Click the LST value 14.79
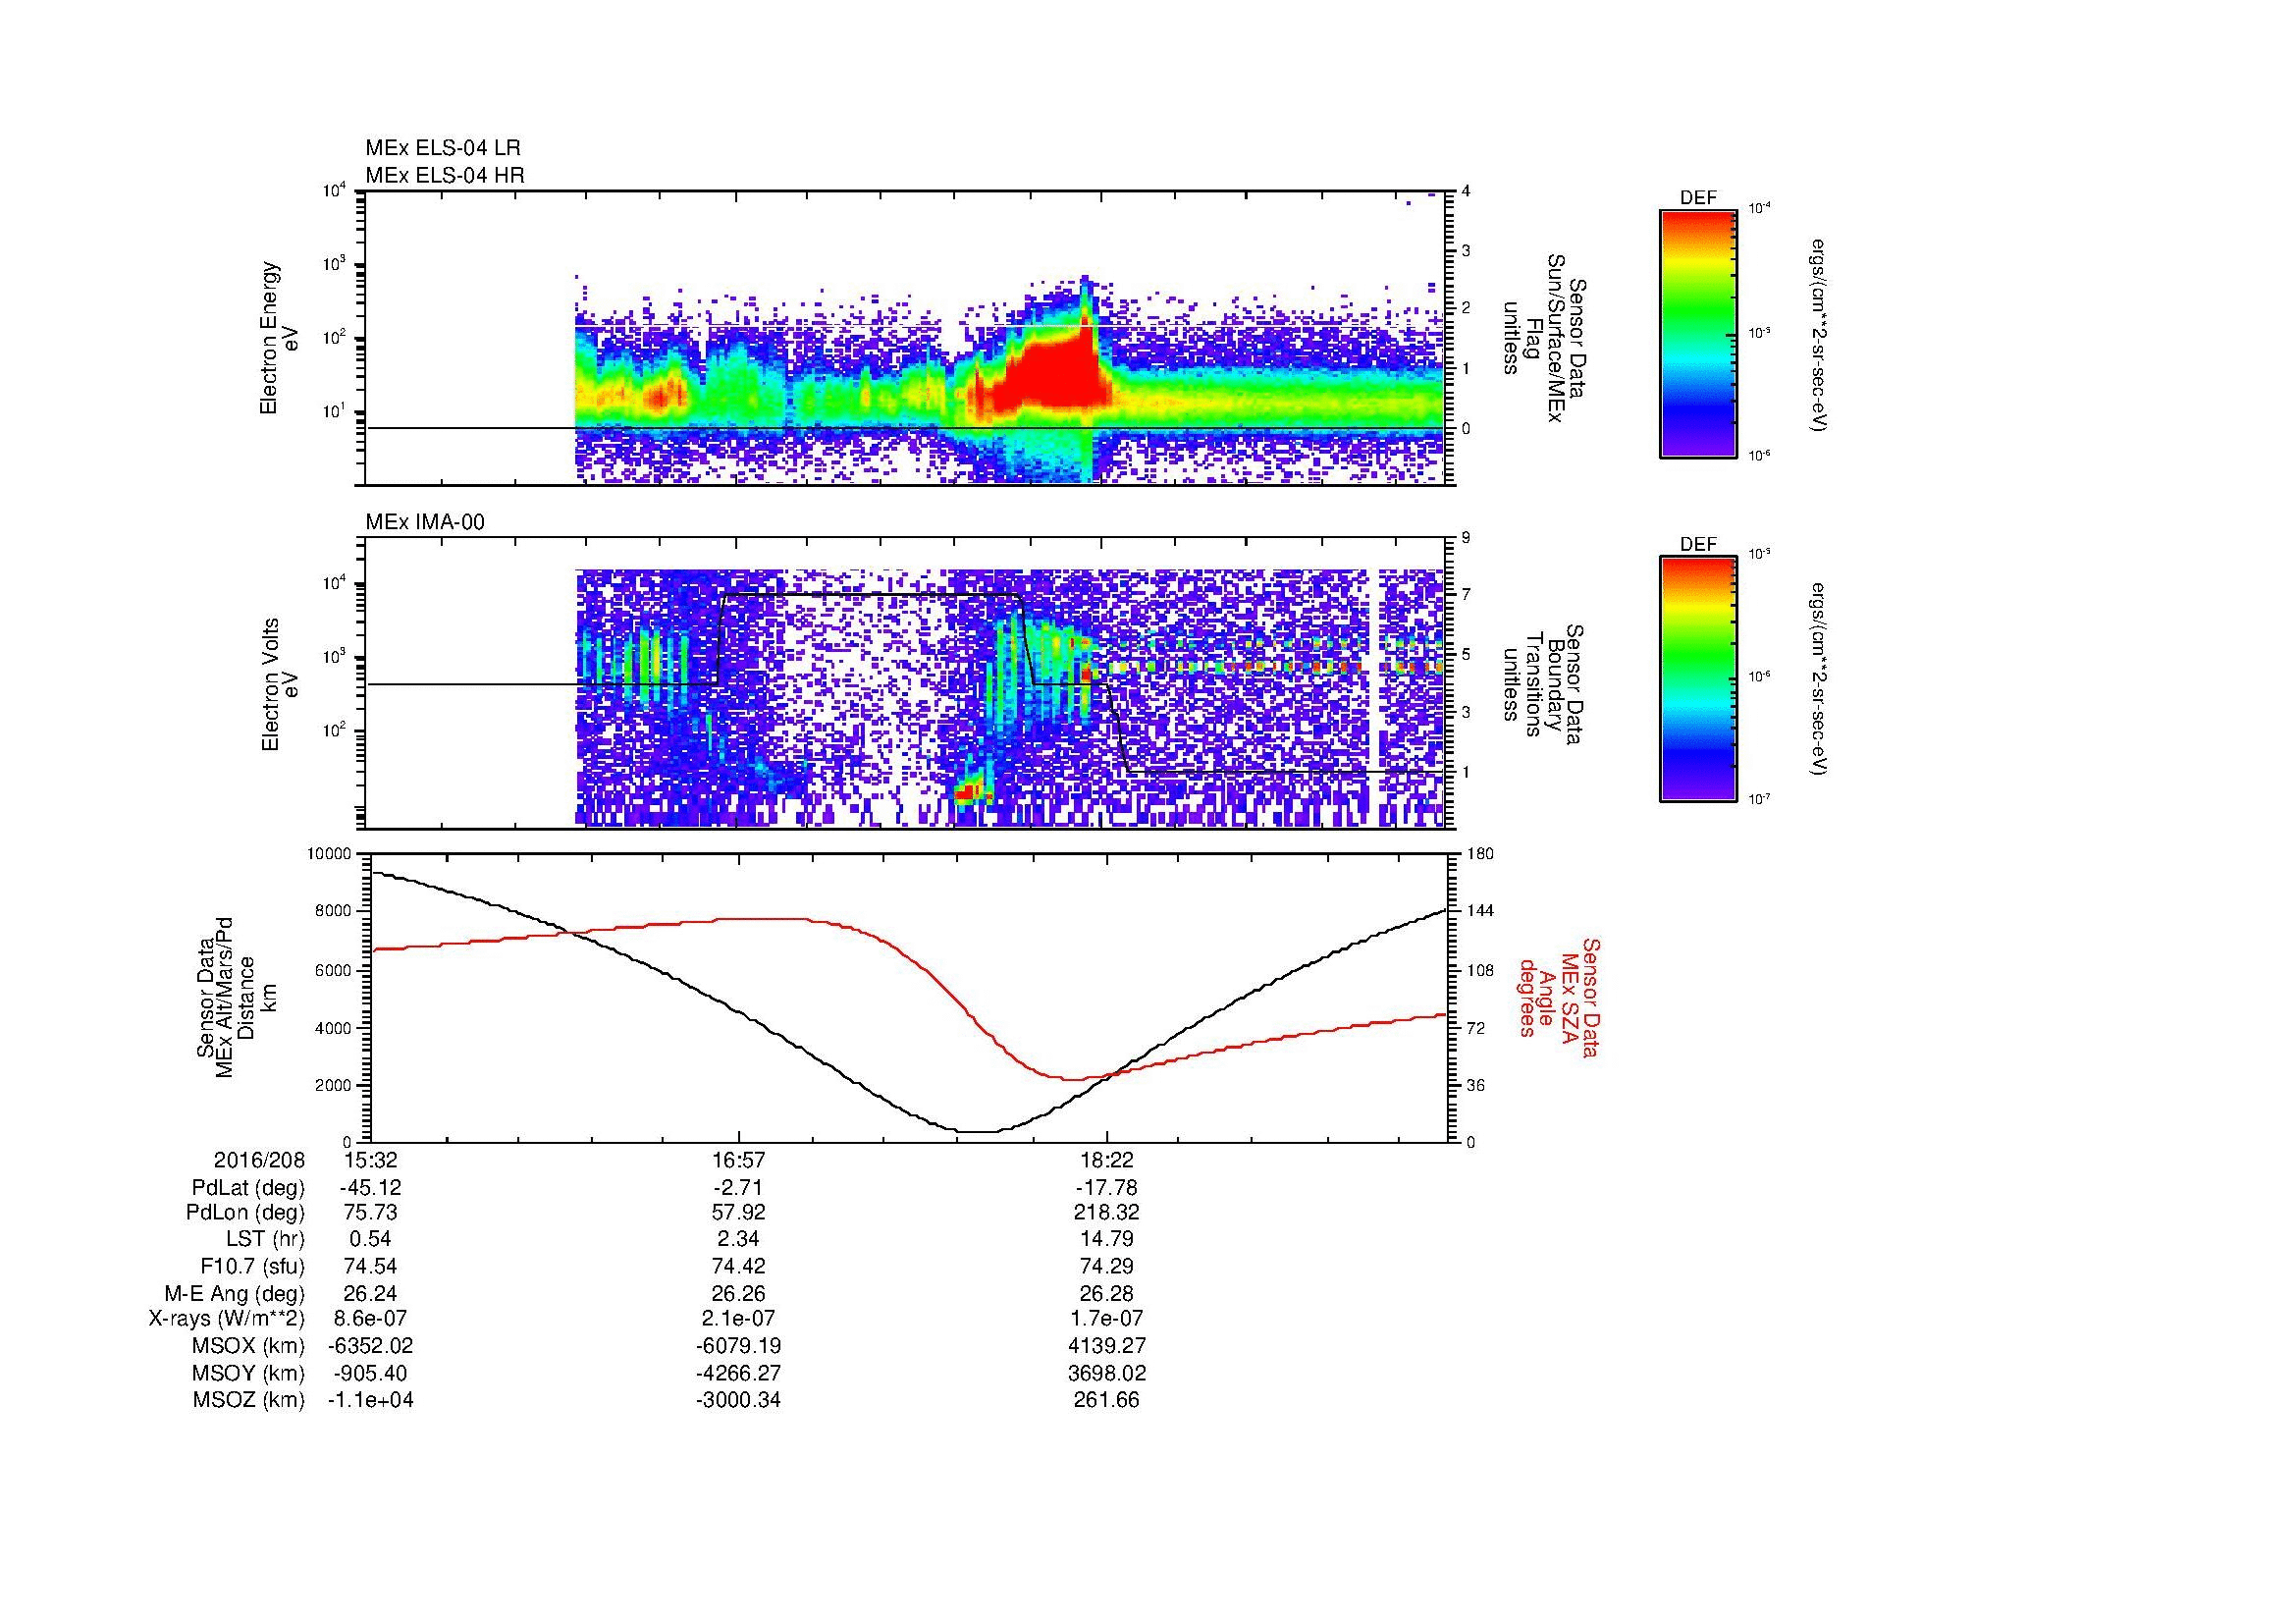This screenshot has width=2296, height=1623. (1106, 1239)
